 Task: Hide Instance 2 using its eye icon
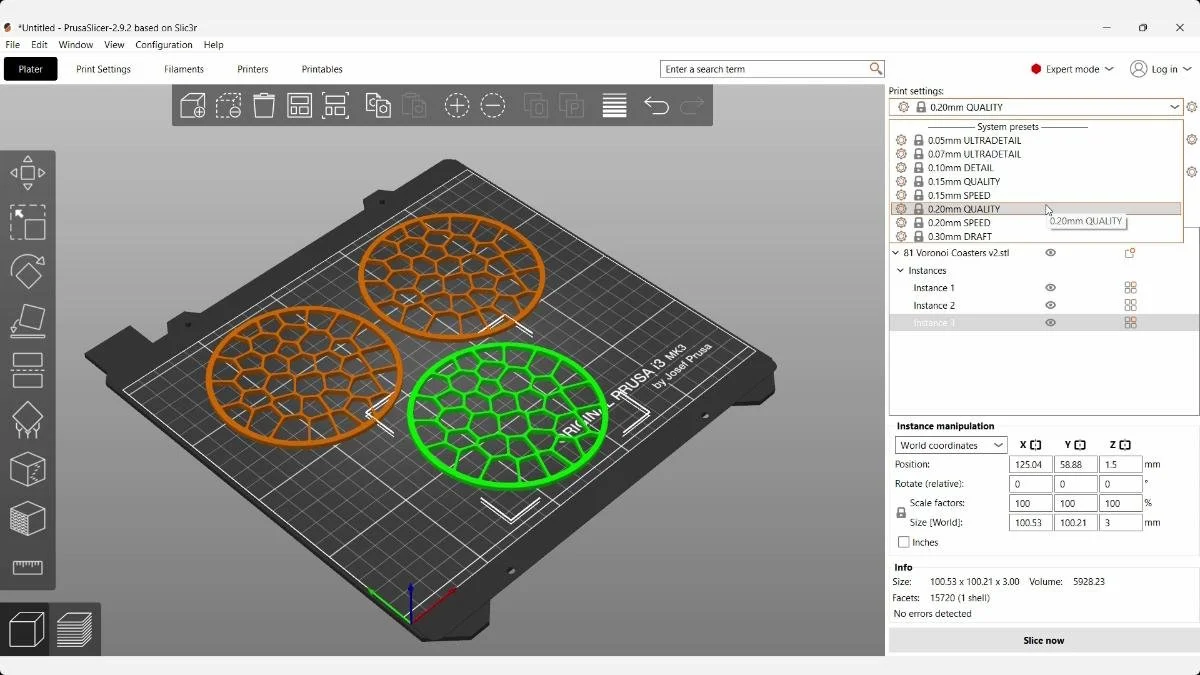[1050, 305]
